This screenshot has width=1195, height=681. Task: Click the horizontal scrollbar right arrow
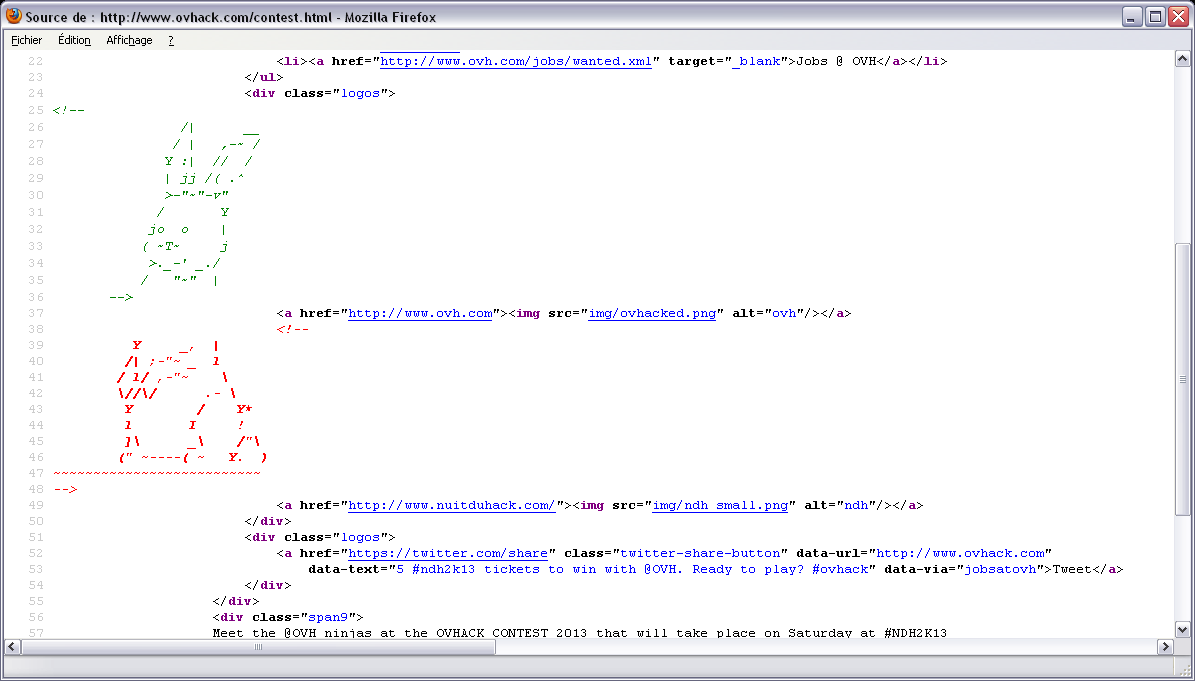[1165, 647]
